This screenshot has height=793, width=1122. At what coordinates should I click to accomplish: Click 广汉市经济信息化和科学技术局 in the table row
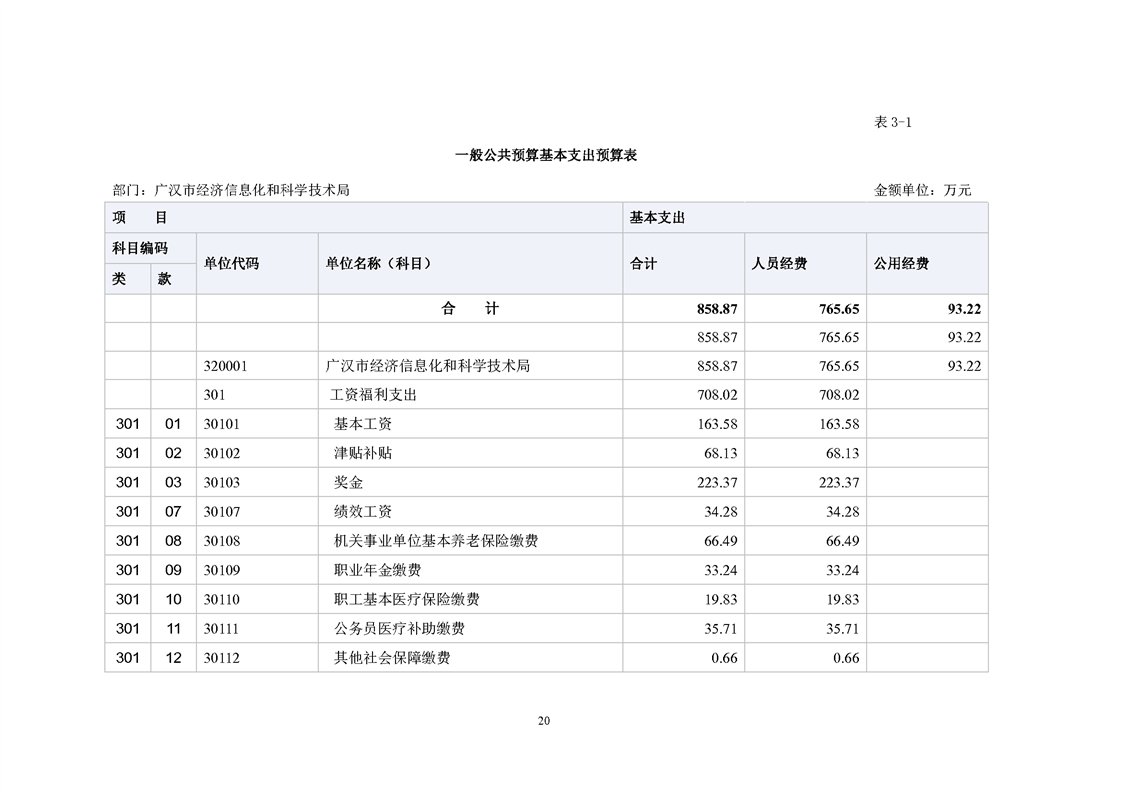click(x=428, y=366)
